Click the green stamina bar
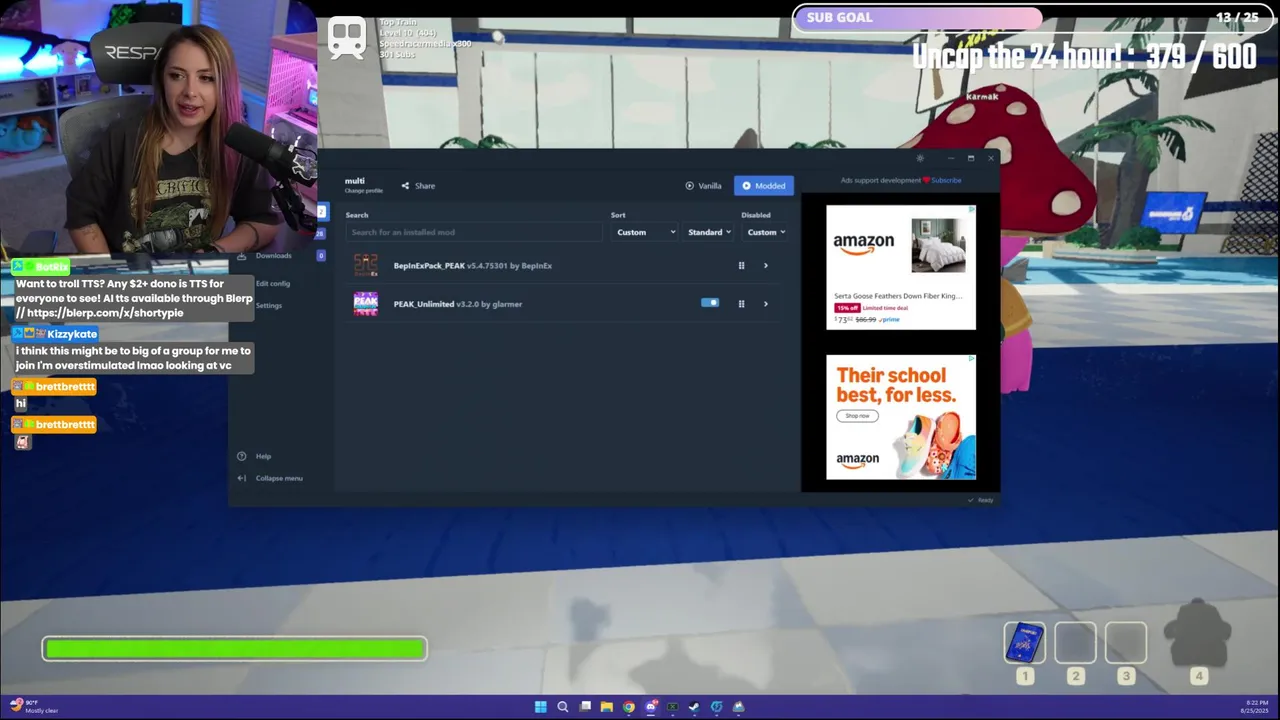 pyautogui.click(x=235, y=649)
